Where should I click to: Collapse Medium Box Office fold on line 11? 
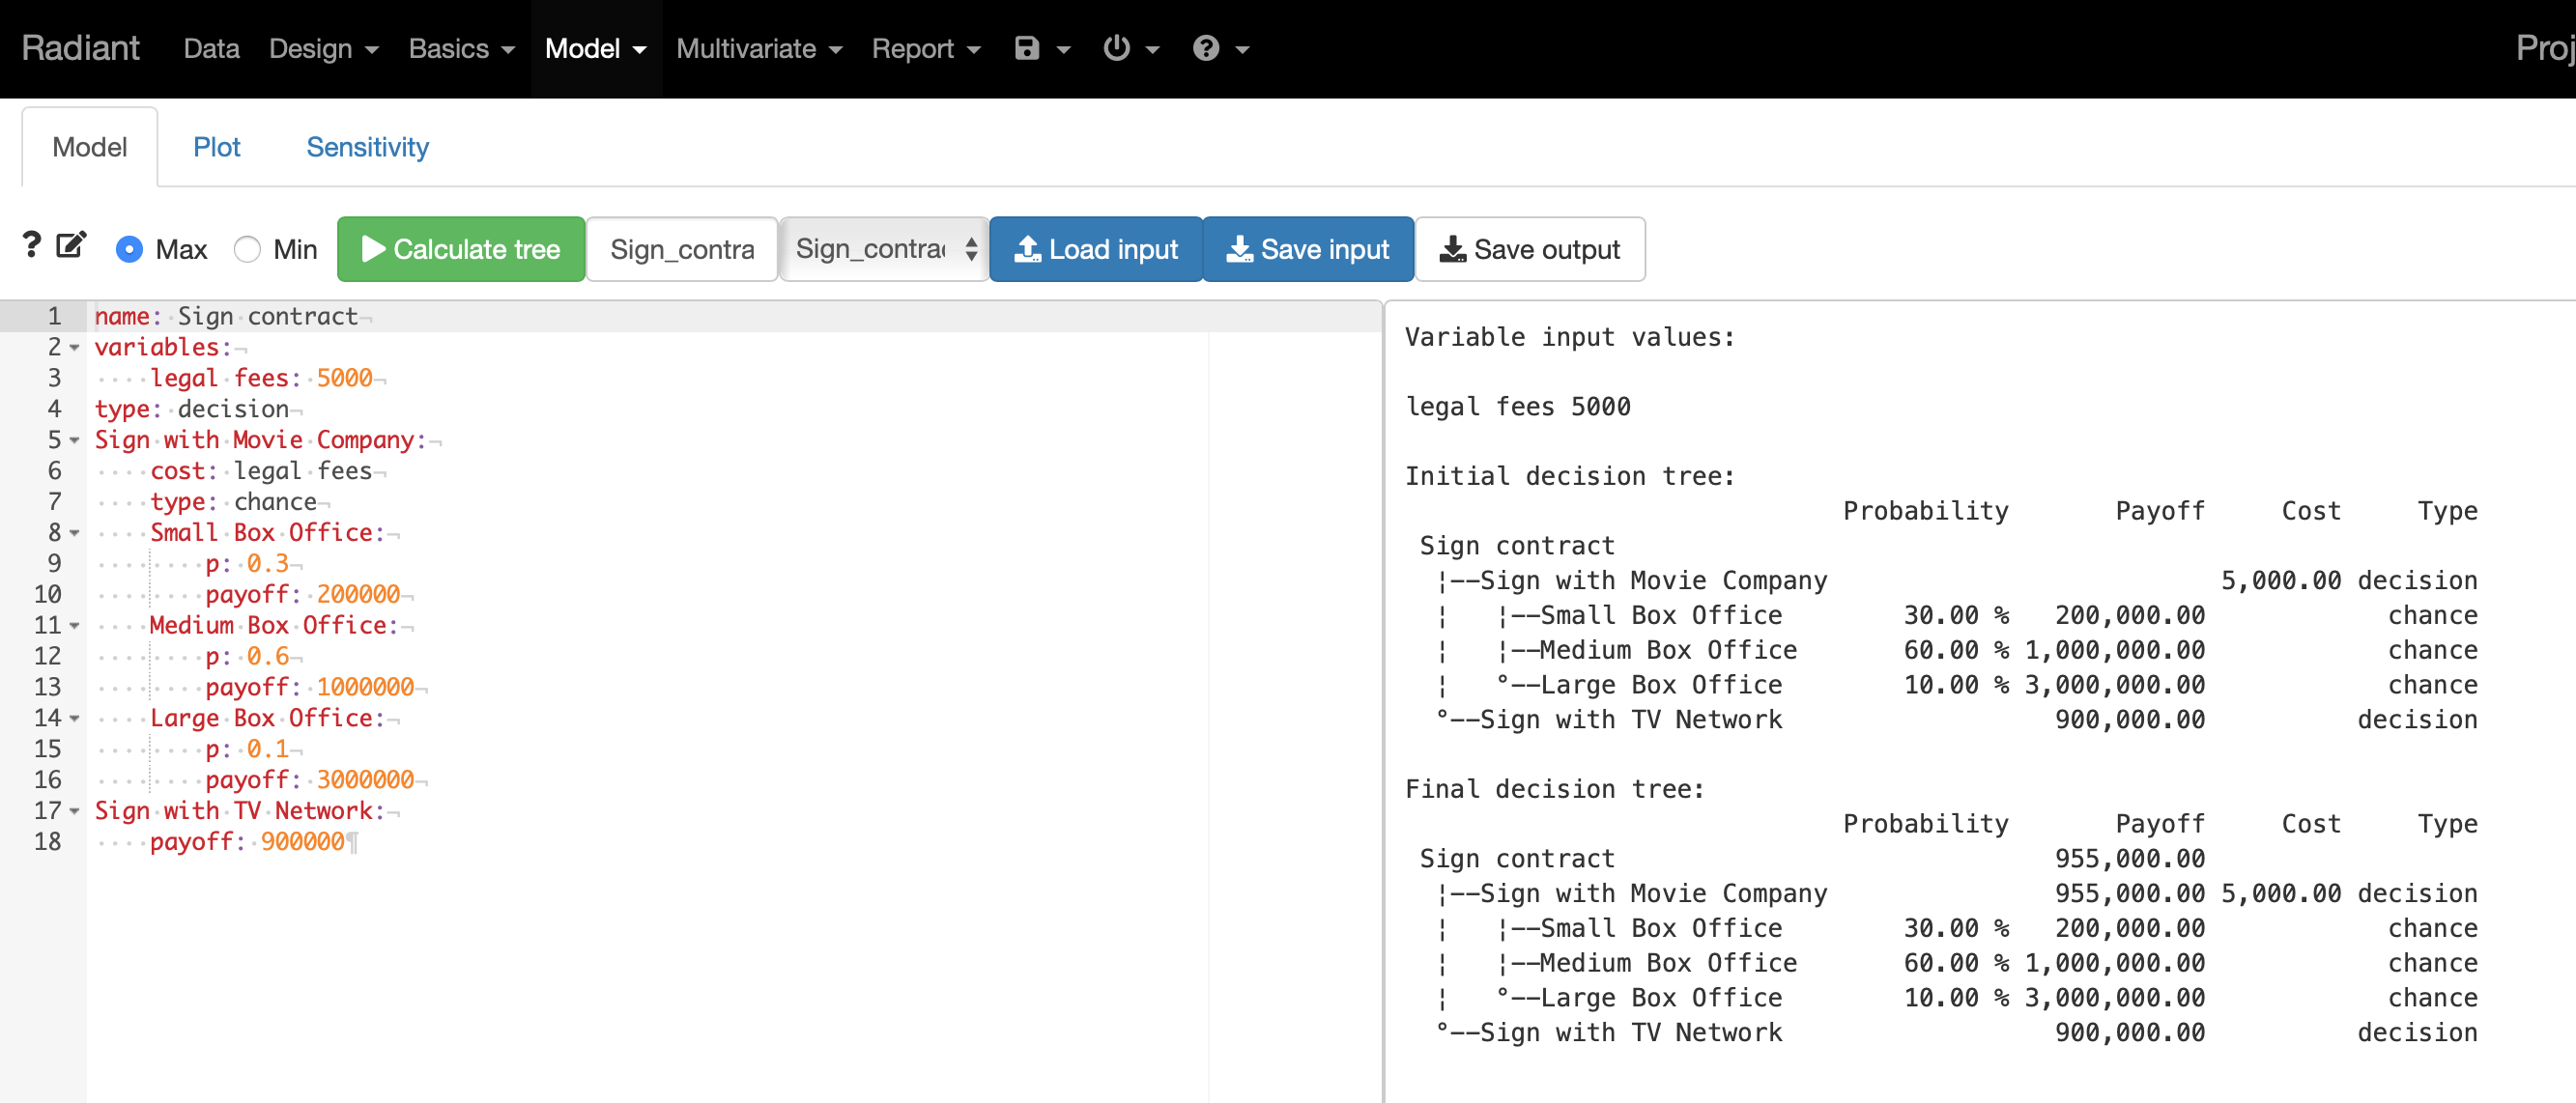point(75,626)
